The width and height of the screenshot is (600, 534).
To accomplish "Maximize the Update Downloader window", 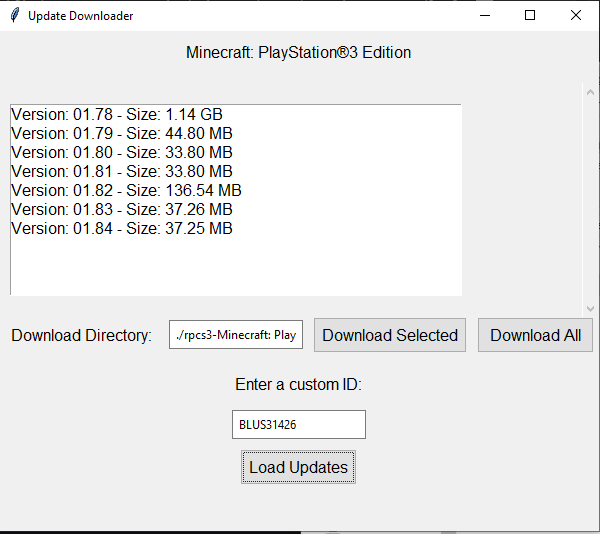I will pos(530,15).
